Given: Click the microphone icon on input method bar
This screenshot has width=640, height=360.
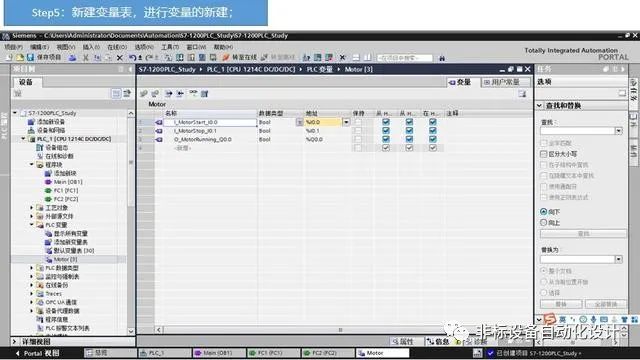Looking at the screenshot, I should pyautogui.click(x=593, y=319).
